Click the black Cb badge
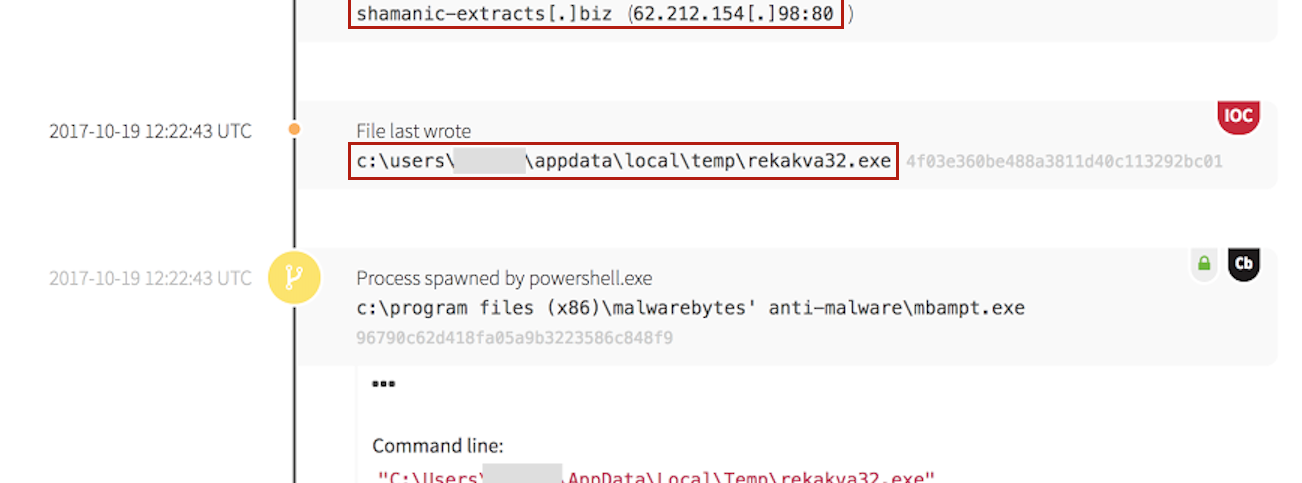This screenshot has width=1302, height=483. tap(1243, 264)
